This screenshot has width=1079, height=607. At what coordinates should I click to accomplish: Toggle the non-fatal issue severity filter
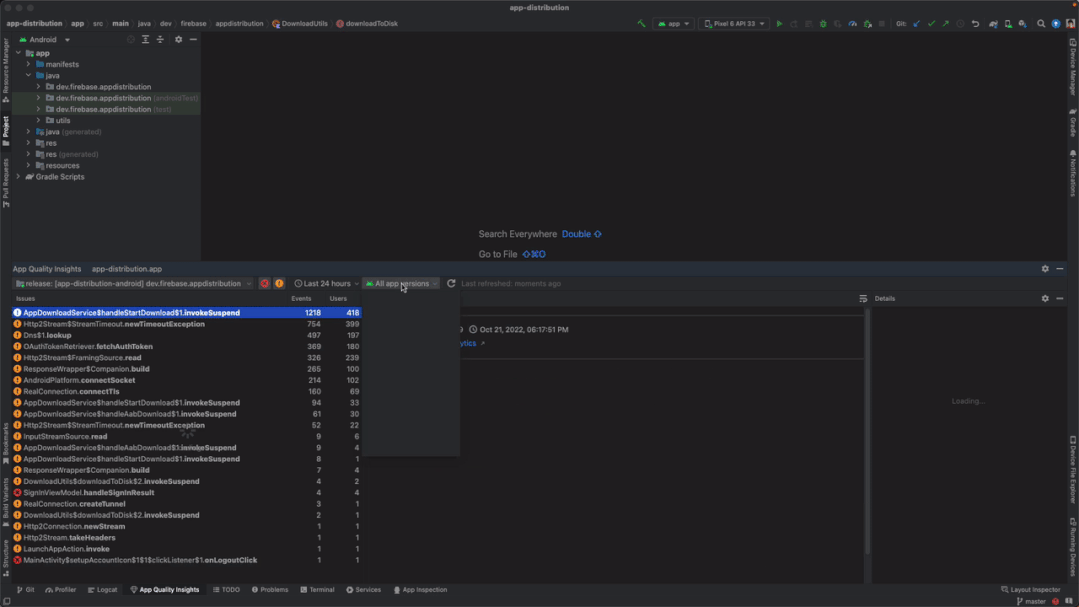(281, 283)
